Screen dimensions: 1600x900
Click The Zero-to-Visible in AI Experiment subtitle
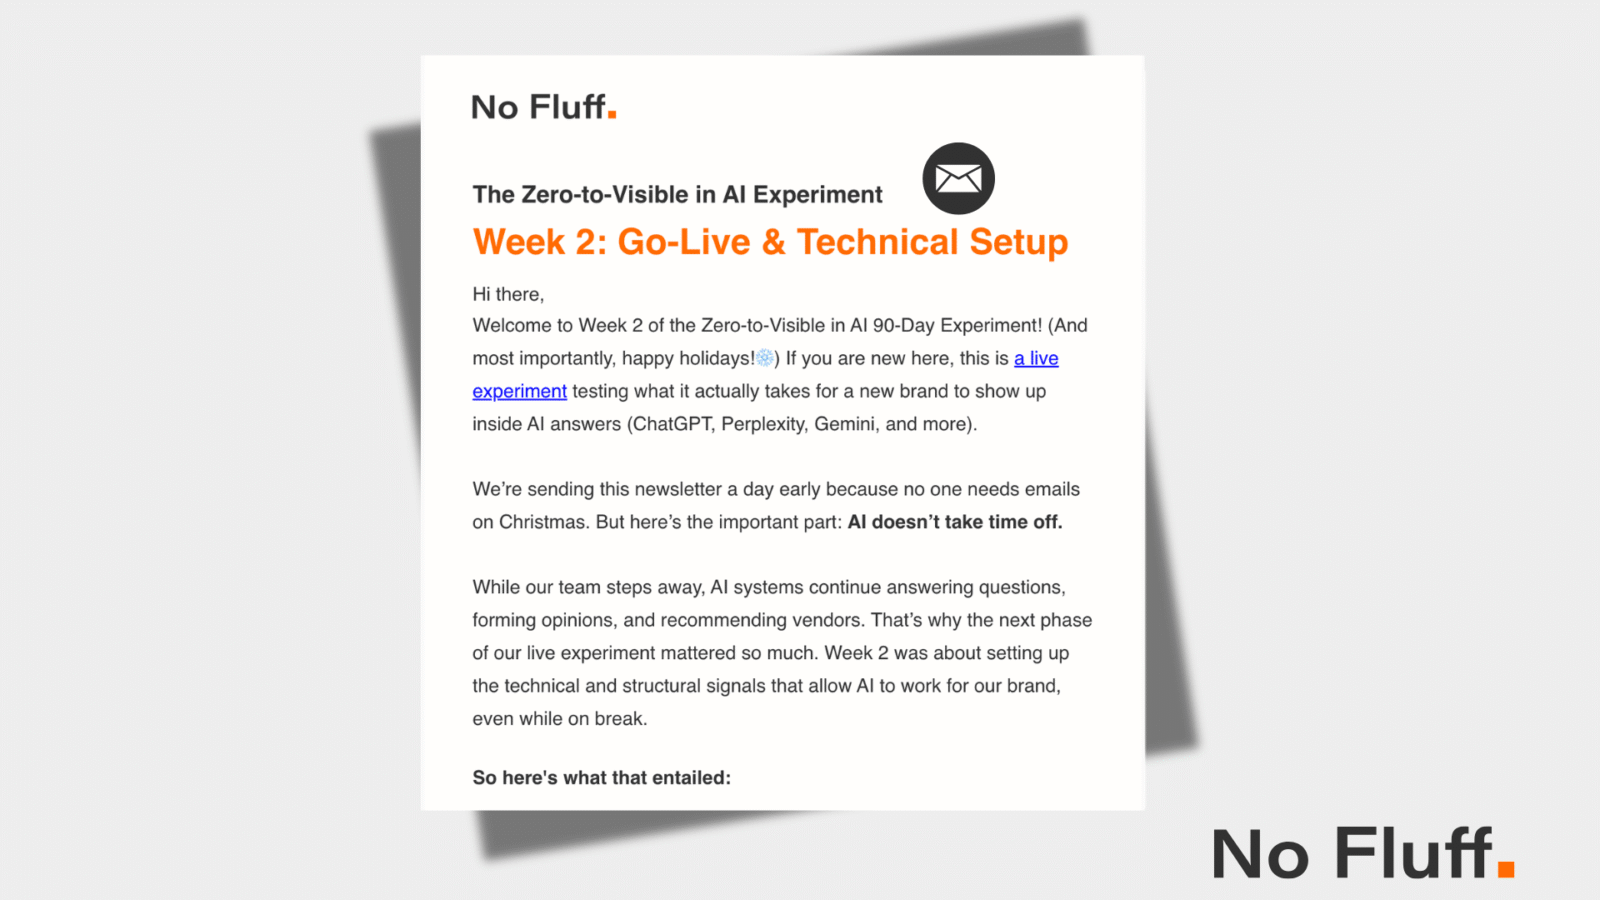pos(677,195)
